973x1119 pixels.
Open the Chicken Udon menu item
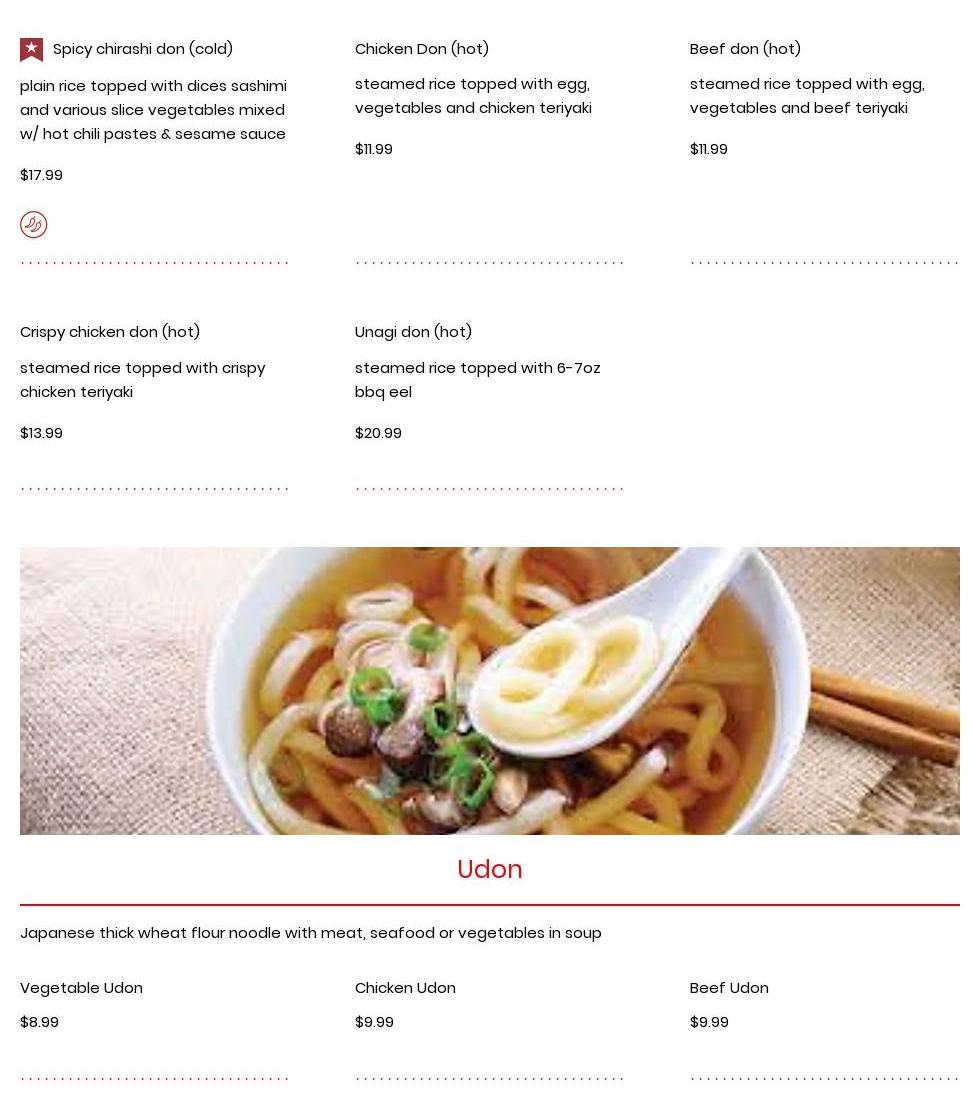pyautogui.click(x=405, y=988)
